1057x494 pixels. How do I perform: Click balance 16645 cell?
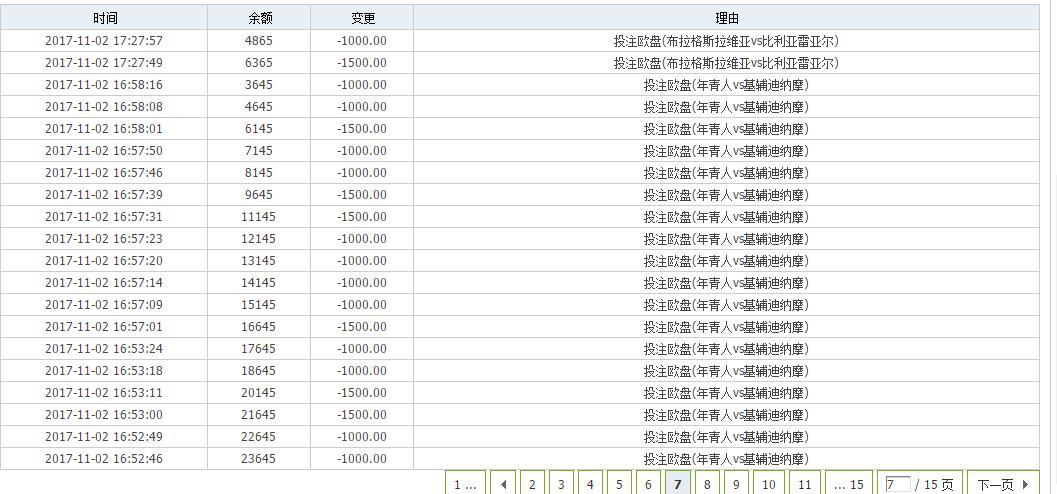pyautogui.click(x=259, y=327)
